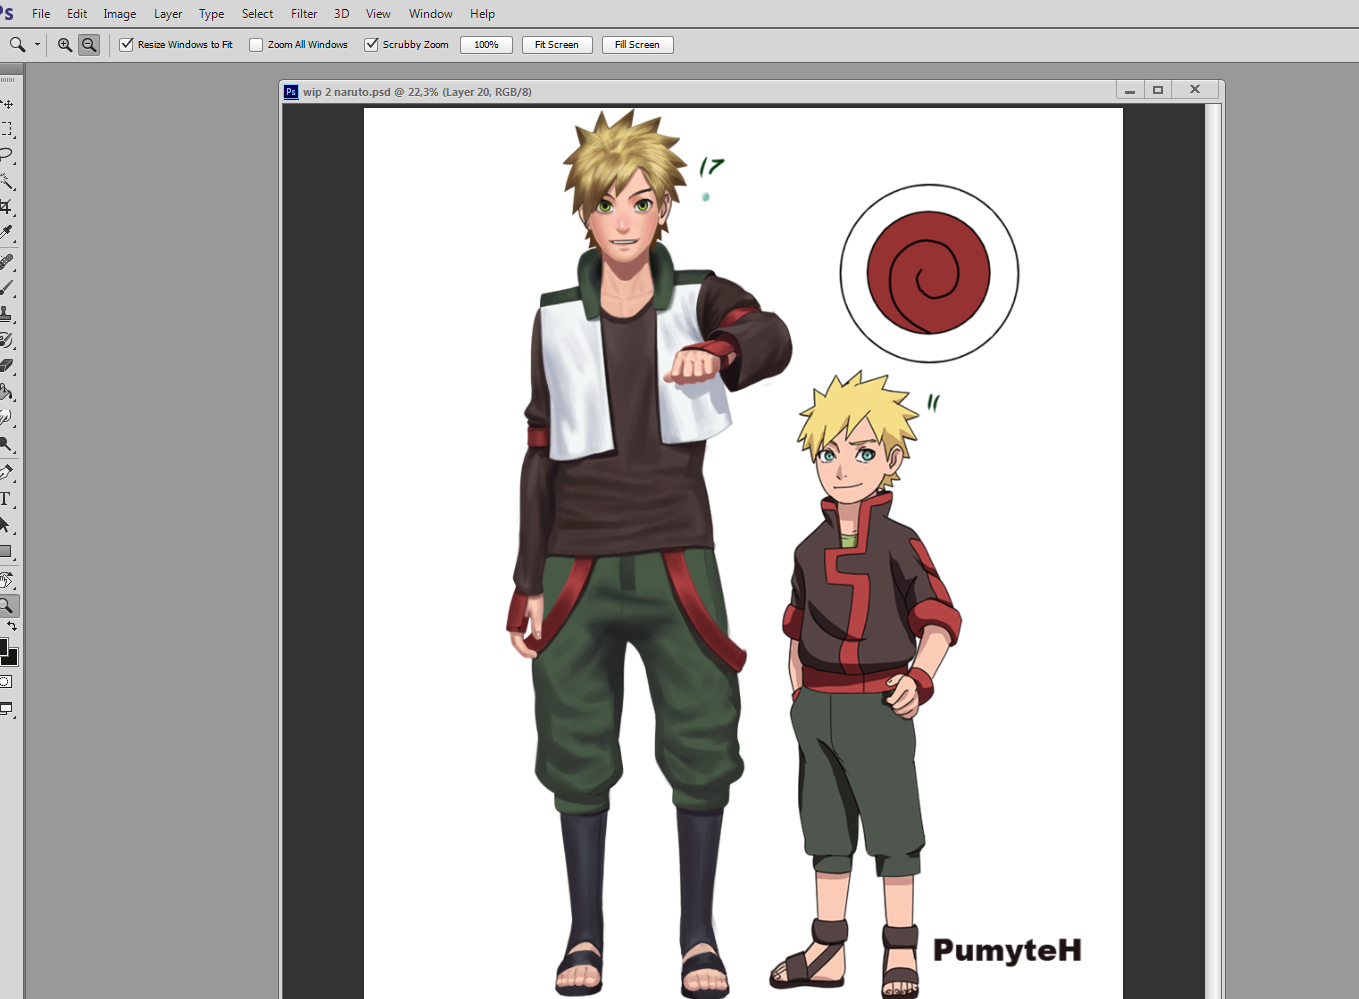1359x999 pixels.
Task: Set the foreground color swatch
Action: (x=3, y=646)
